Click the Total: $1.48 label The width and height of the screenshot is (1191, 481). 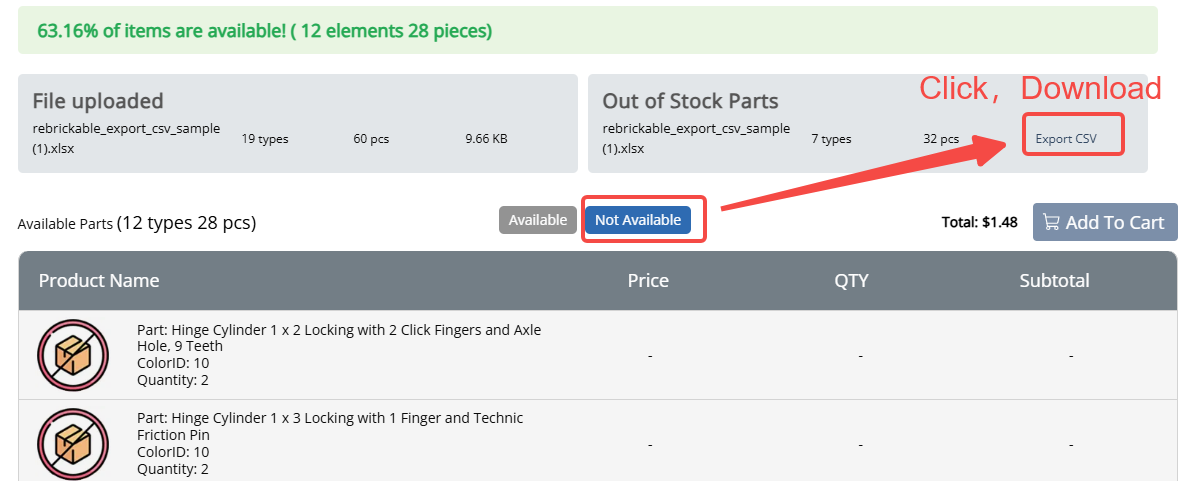coord(979,223)
